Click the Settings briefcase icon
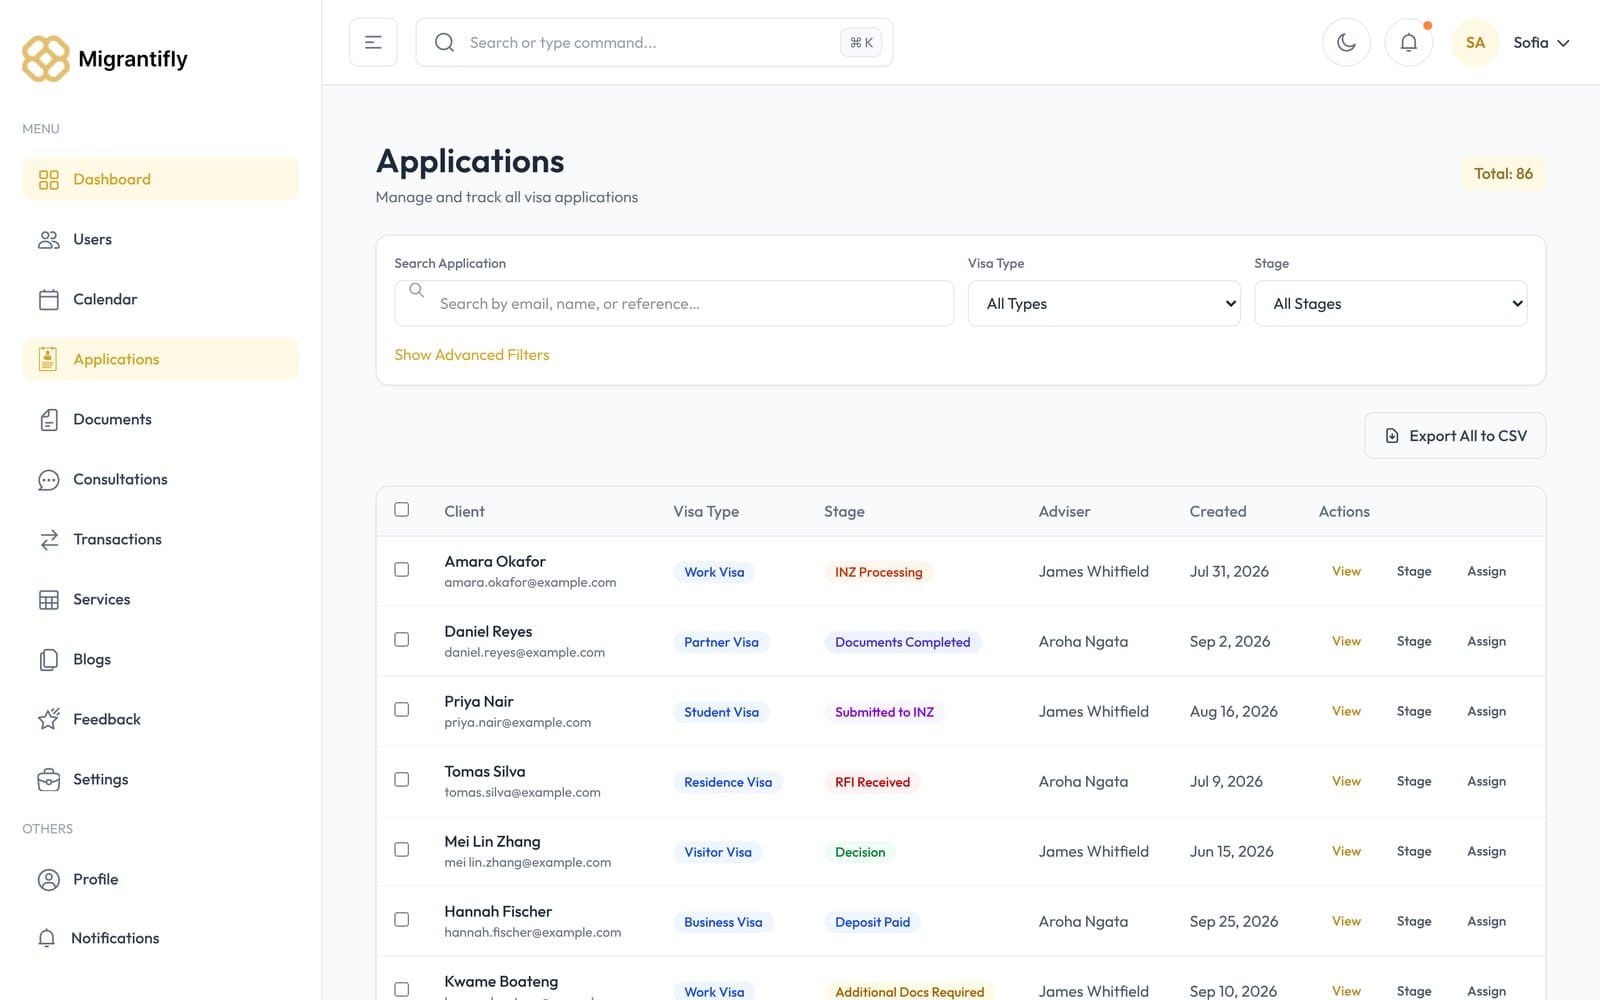 point(48,779)
